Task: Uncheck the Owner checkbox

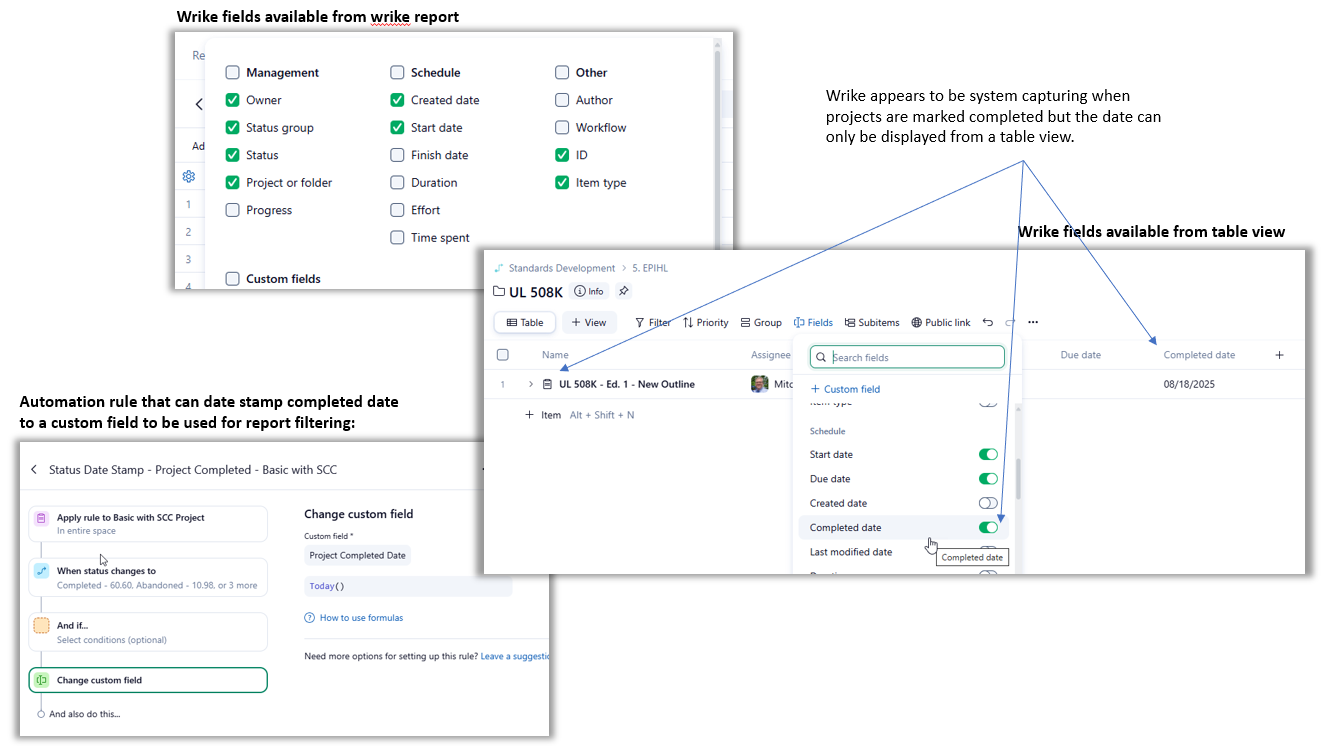Action: point(233,100)
